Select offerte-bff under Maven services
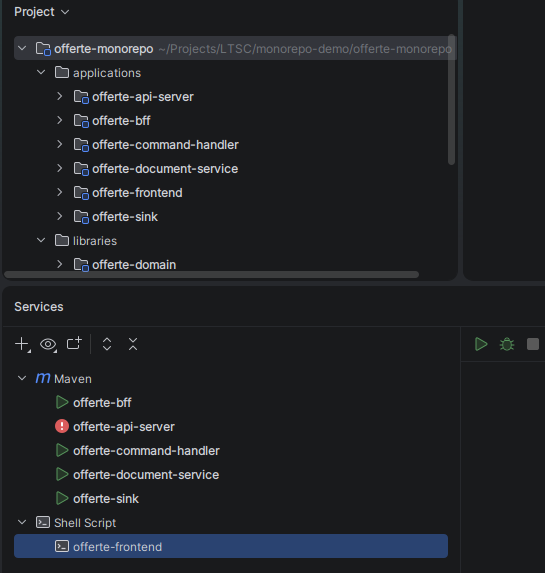The width and height of the screenshot is (545, 573). [102, 403]
